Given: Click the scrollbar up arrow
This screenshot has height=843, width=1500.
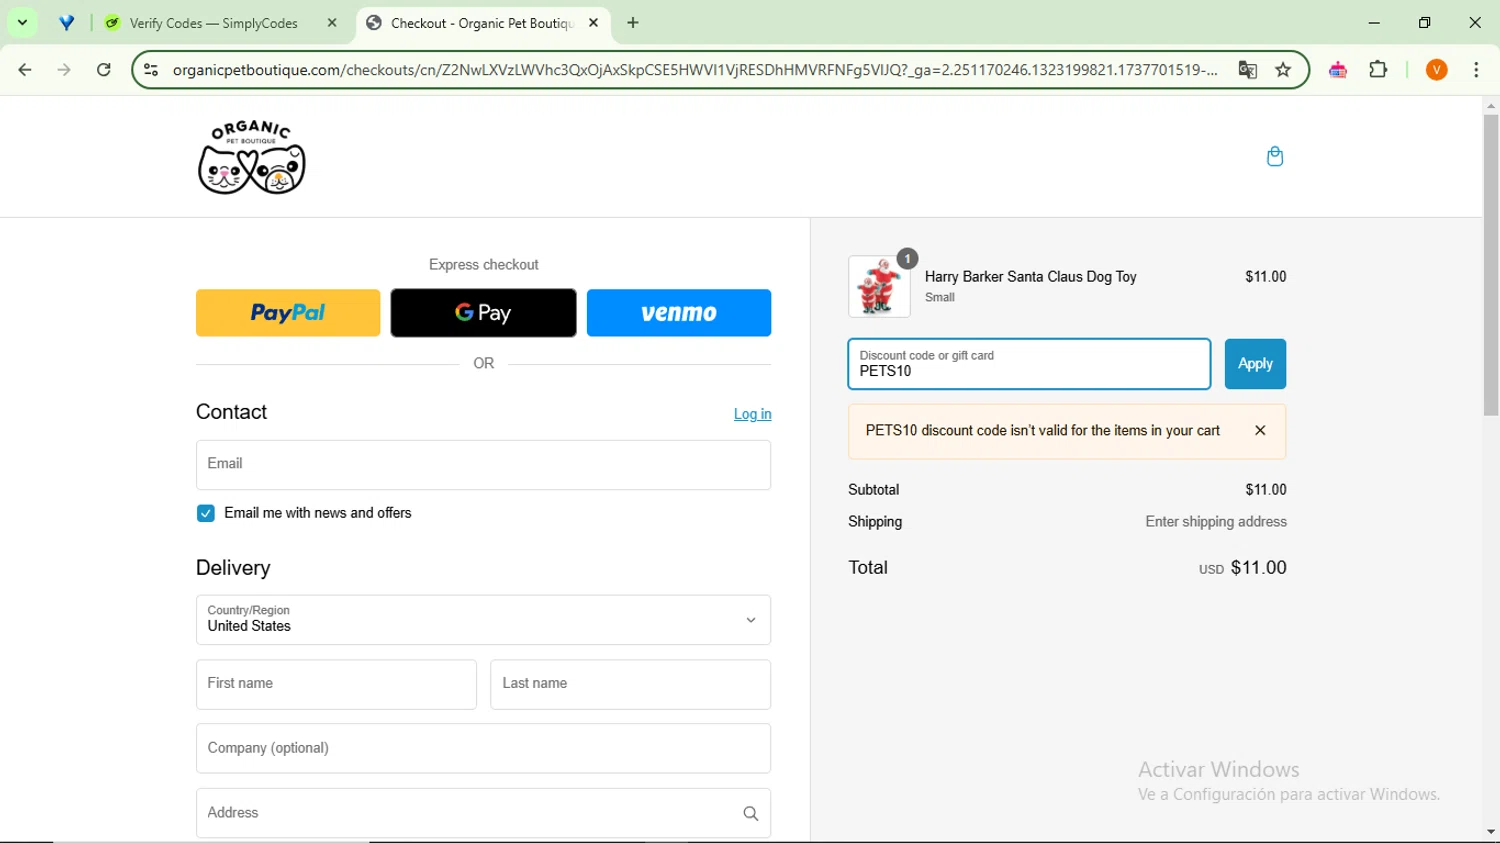Looking at the screenshot, I should [x=1491, y=105].
